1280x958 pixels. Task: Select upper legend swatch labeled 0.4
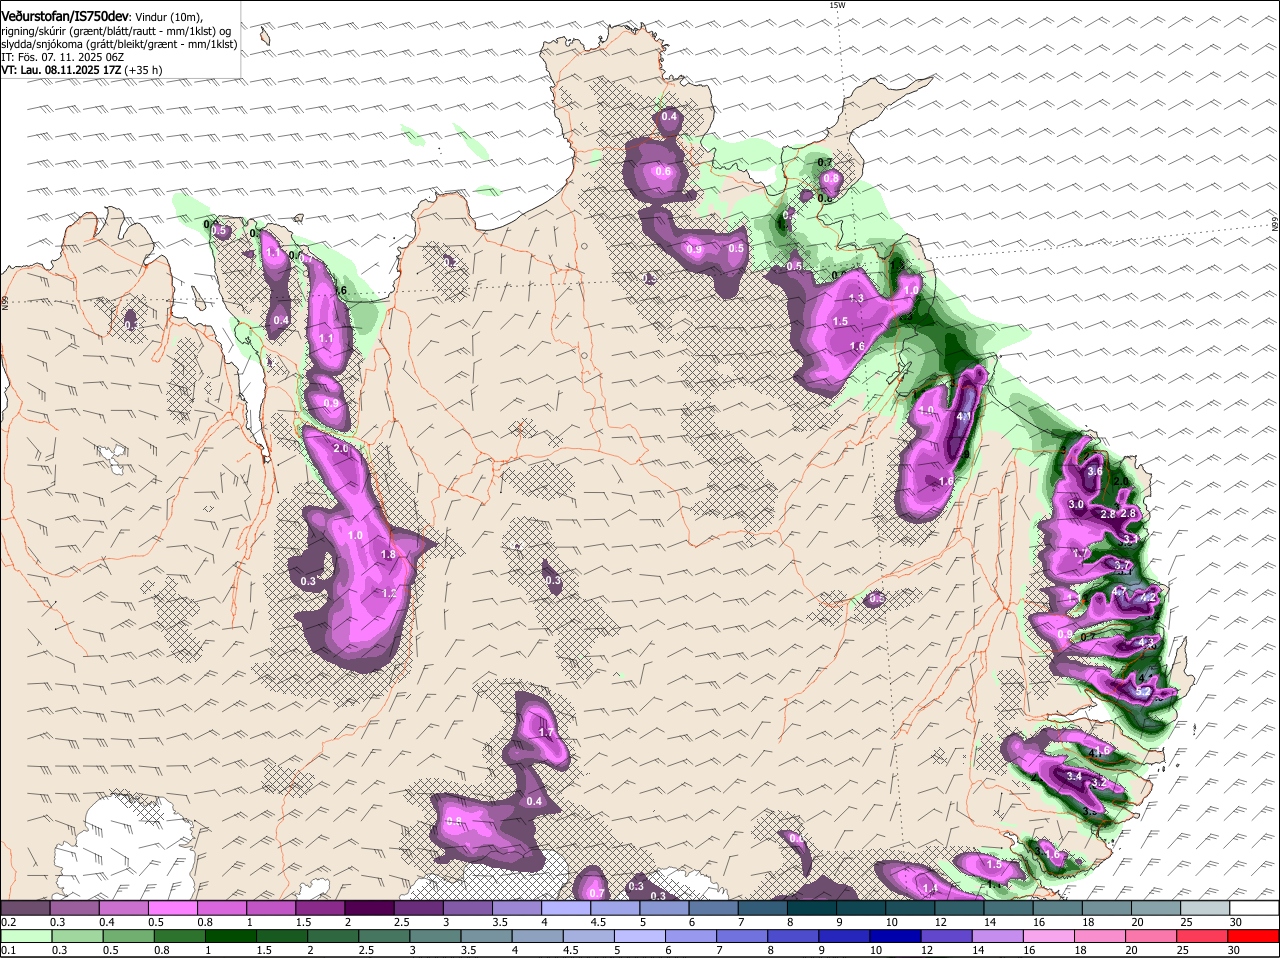click(x=123, y=908)
